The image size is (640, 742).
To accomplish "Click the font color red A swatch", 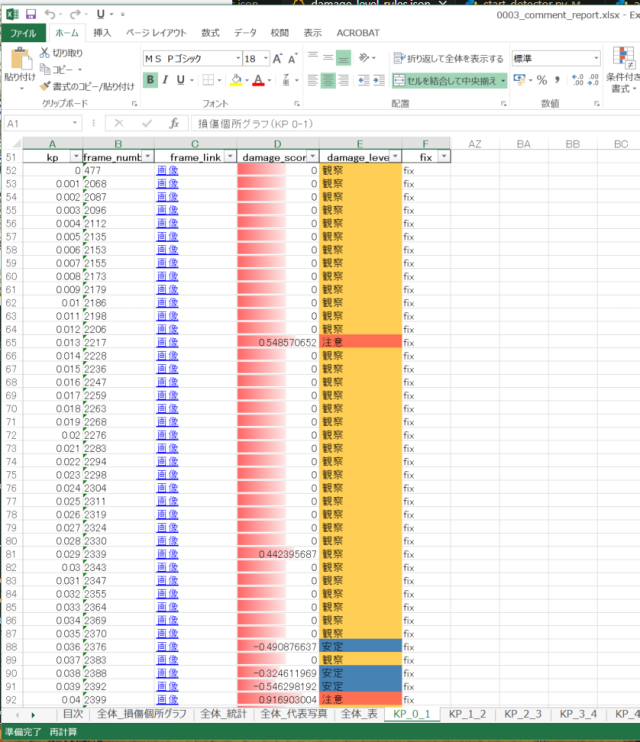I will point(258,80).
